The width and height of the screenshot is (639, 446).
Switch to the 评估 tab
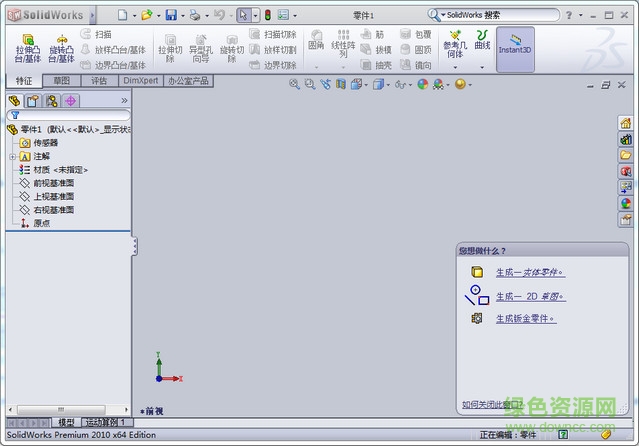pyautogui.click(x=99, y=81)
